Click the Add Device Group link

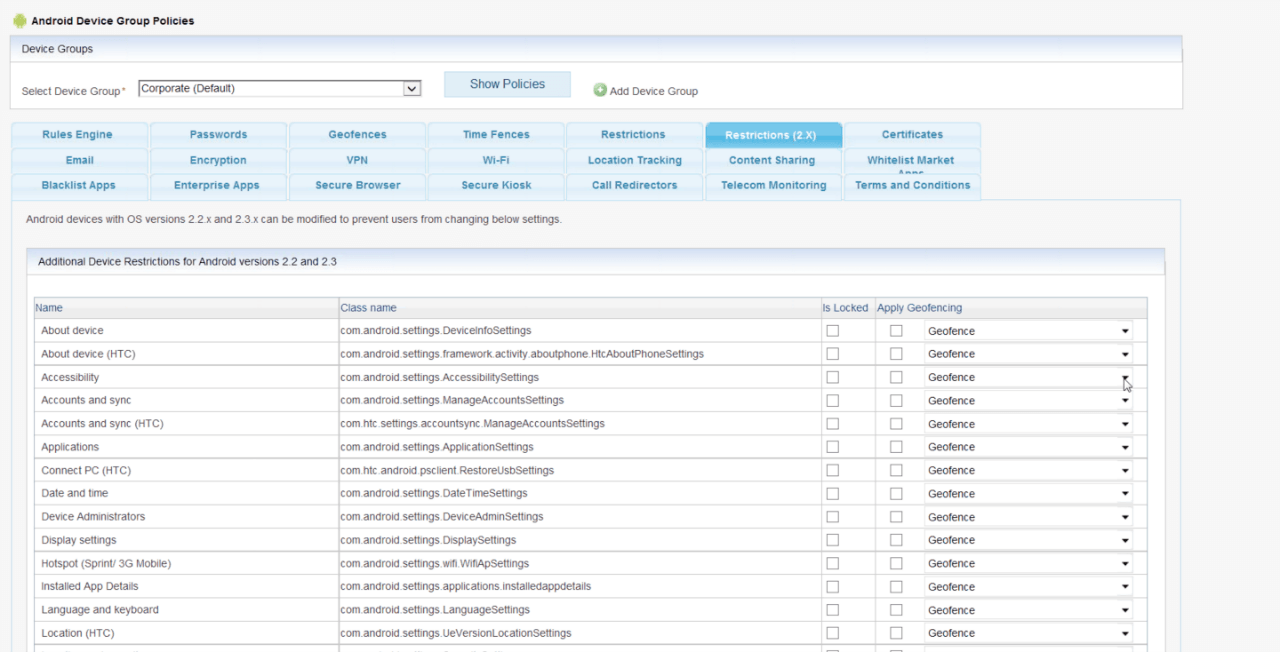[x=653, y=91]
